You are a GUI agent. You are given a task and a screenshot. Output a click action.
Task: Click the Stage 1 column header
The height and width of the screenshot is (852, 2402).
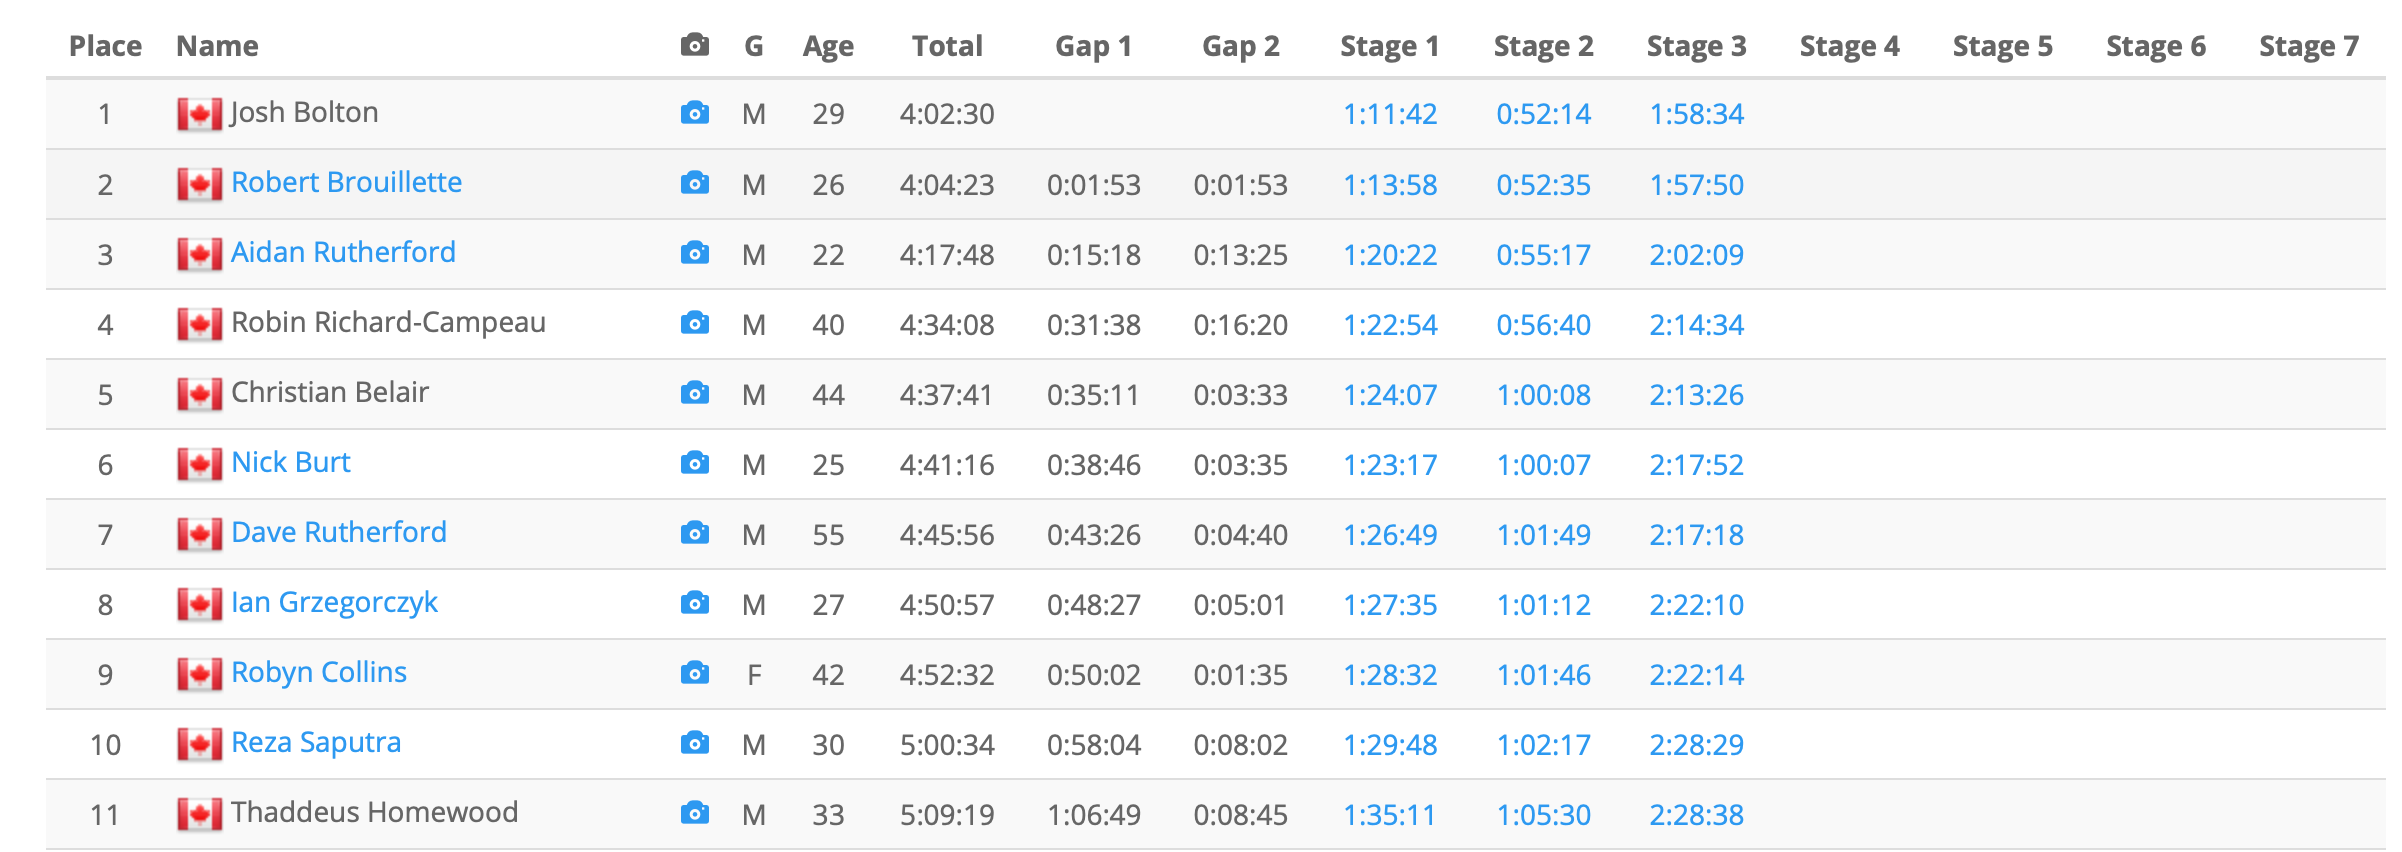(x=1389, y=46)
